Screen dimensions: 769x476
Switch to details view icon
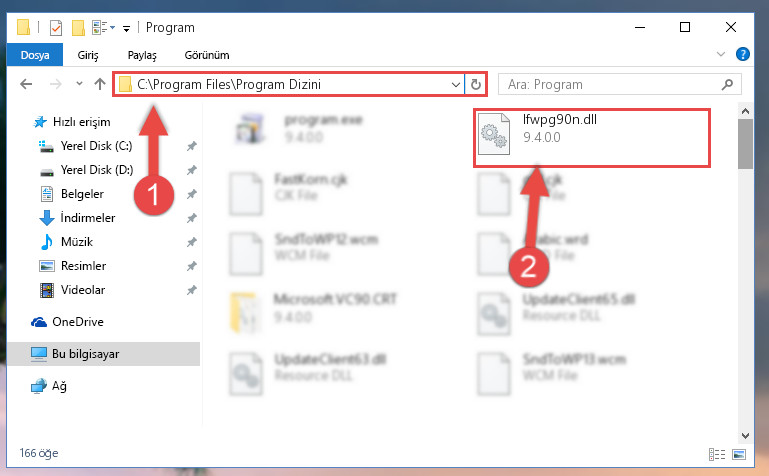[x=717, y=454]
